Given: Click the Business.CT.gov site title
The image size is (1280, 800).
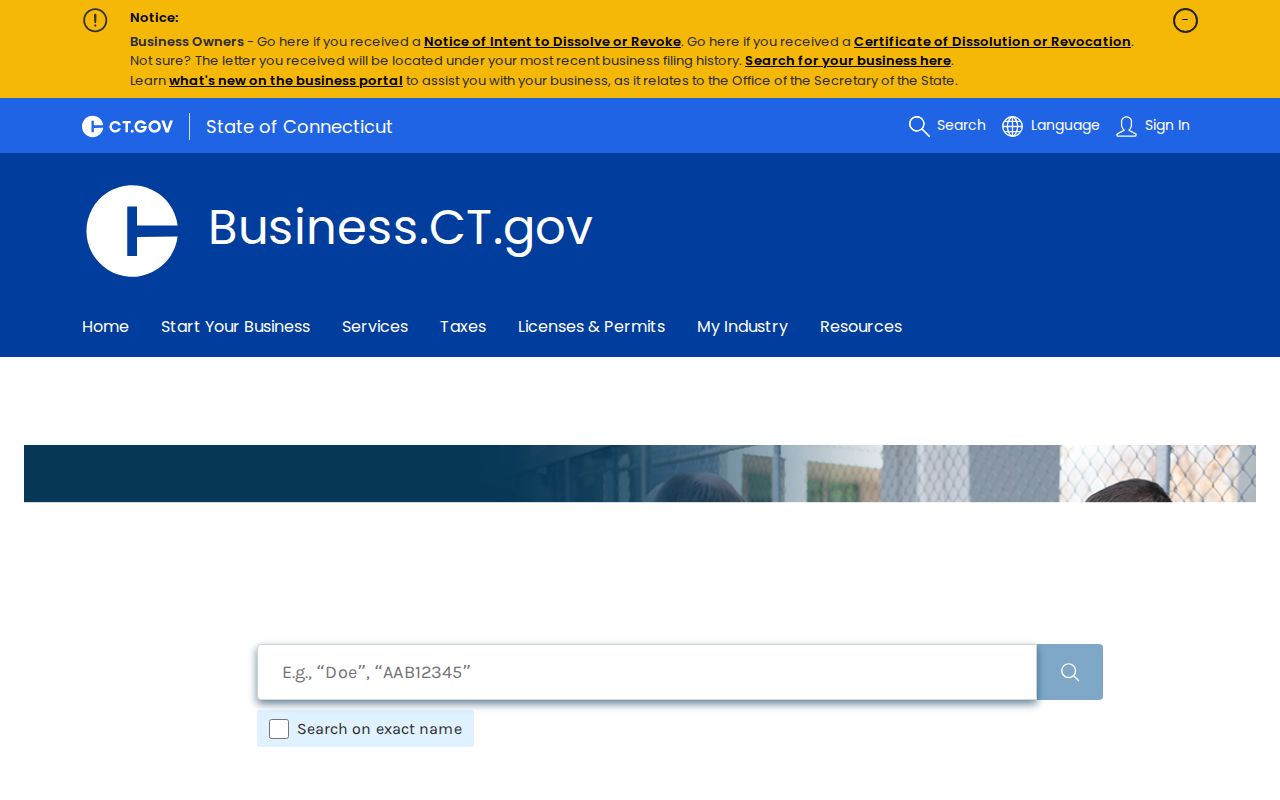Looking at the screenshot, I should point(400,226).
